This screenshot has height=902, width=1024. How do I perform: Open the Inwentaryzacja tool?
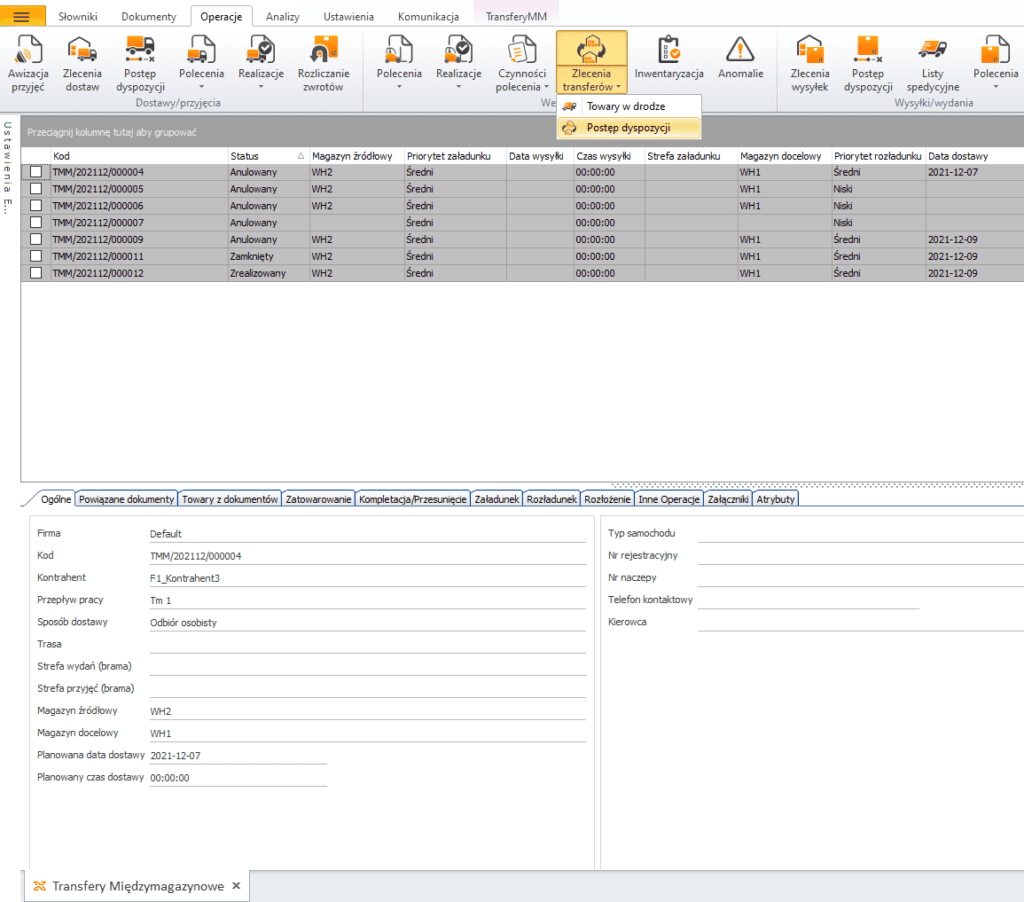669,59
